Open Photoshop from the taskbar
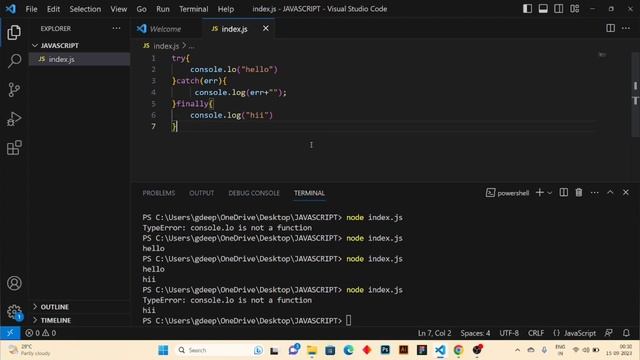Image resolution: width=640 pixels, height=360 pixels. pyautogui.click(x=385, y=350)
